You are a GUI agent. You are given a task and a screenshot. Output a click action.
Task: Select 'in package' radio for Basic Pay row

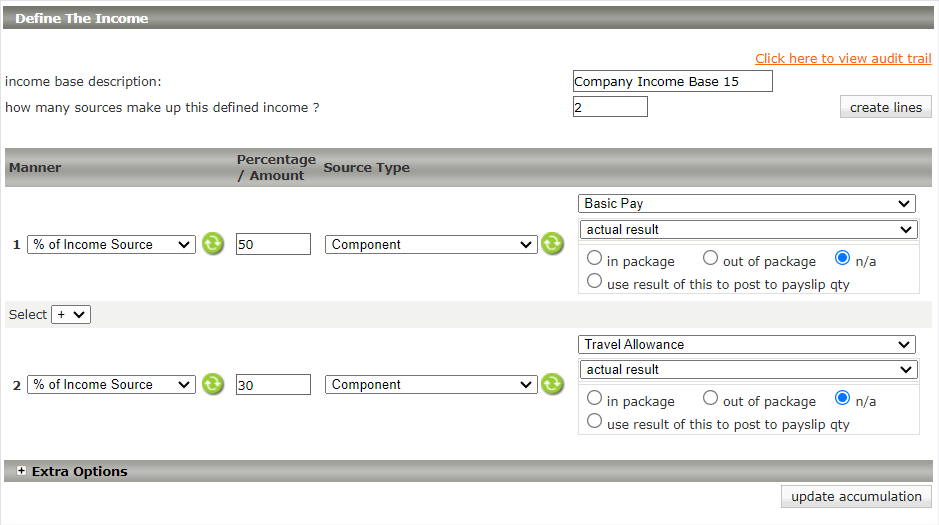click(x=595, y=259)
